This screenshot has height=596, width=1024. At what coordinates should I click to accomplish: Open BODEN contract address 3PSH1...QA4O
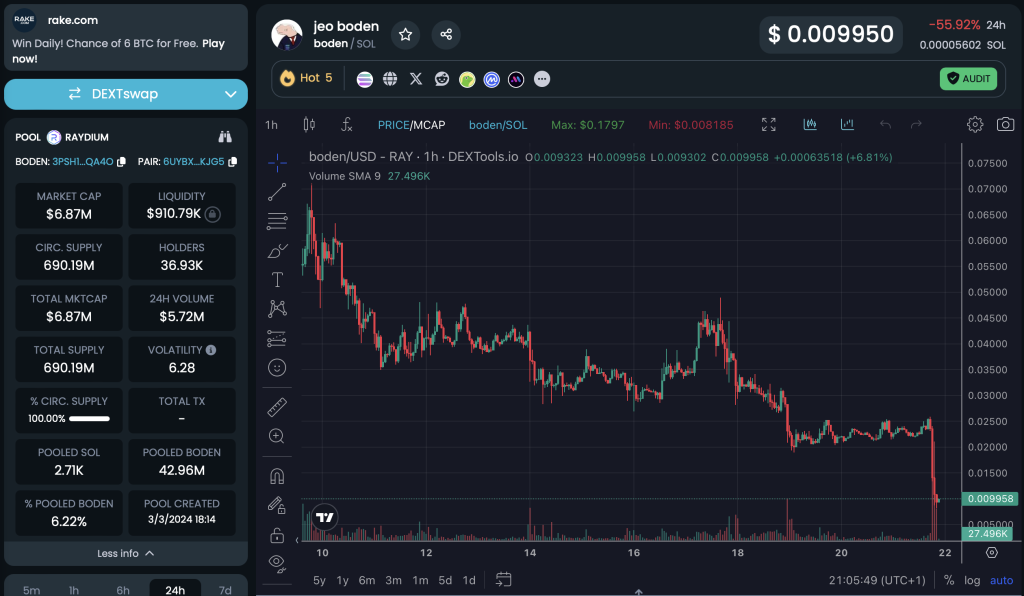click(83, 161)
